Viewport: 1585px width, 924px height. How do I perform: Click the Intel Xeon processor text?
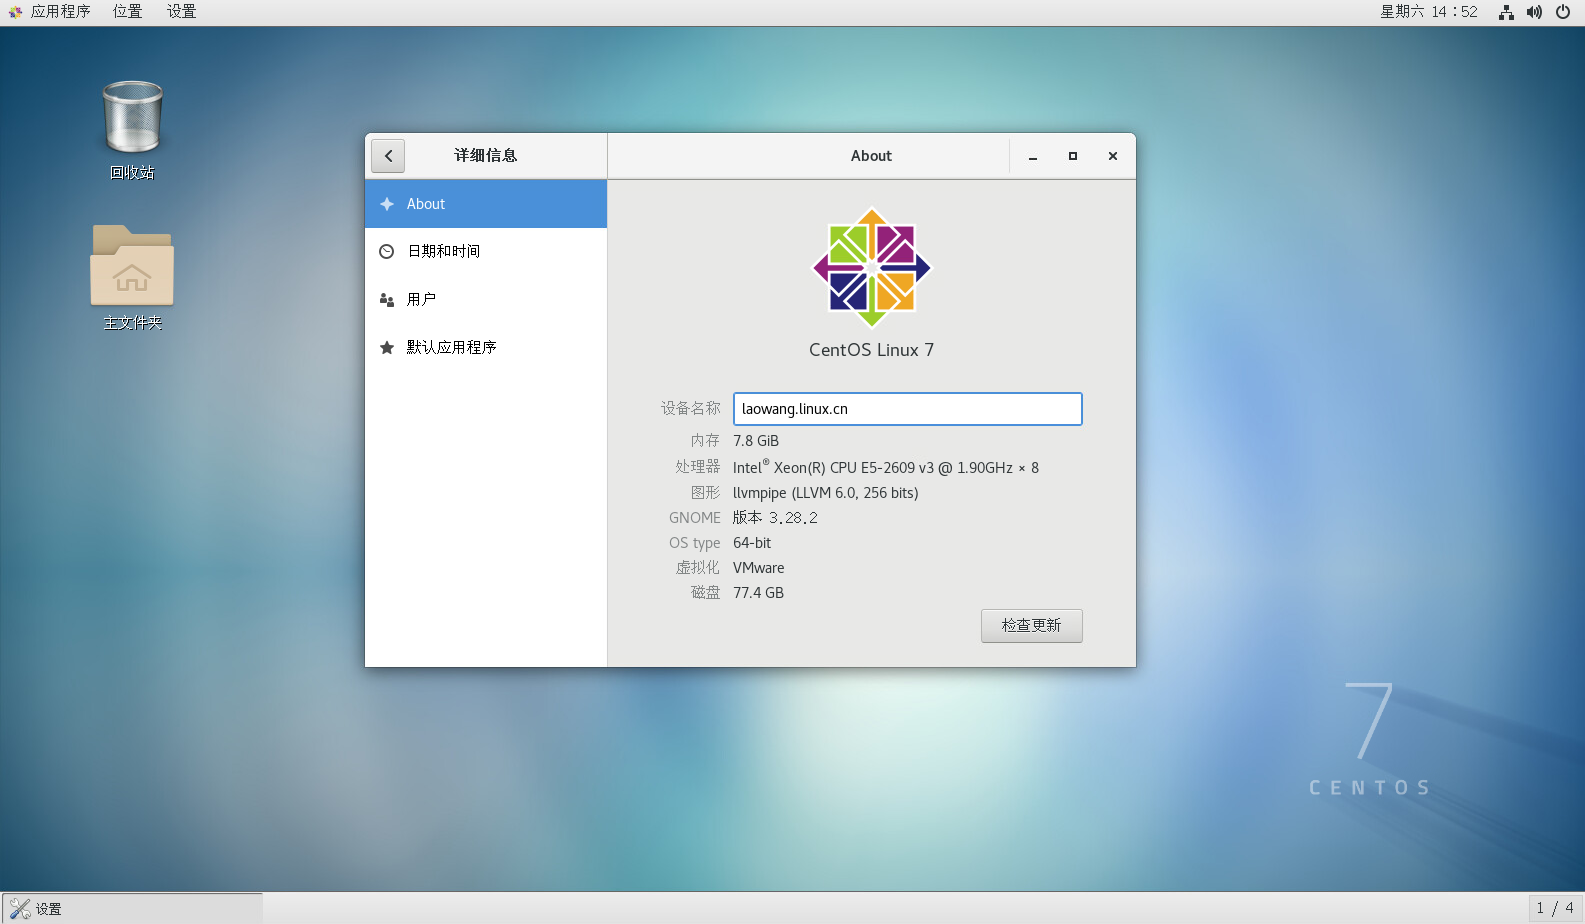[x=886, y=467]
